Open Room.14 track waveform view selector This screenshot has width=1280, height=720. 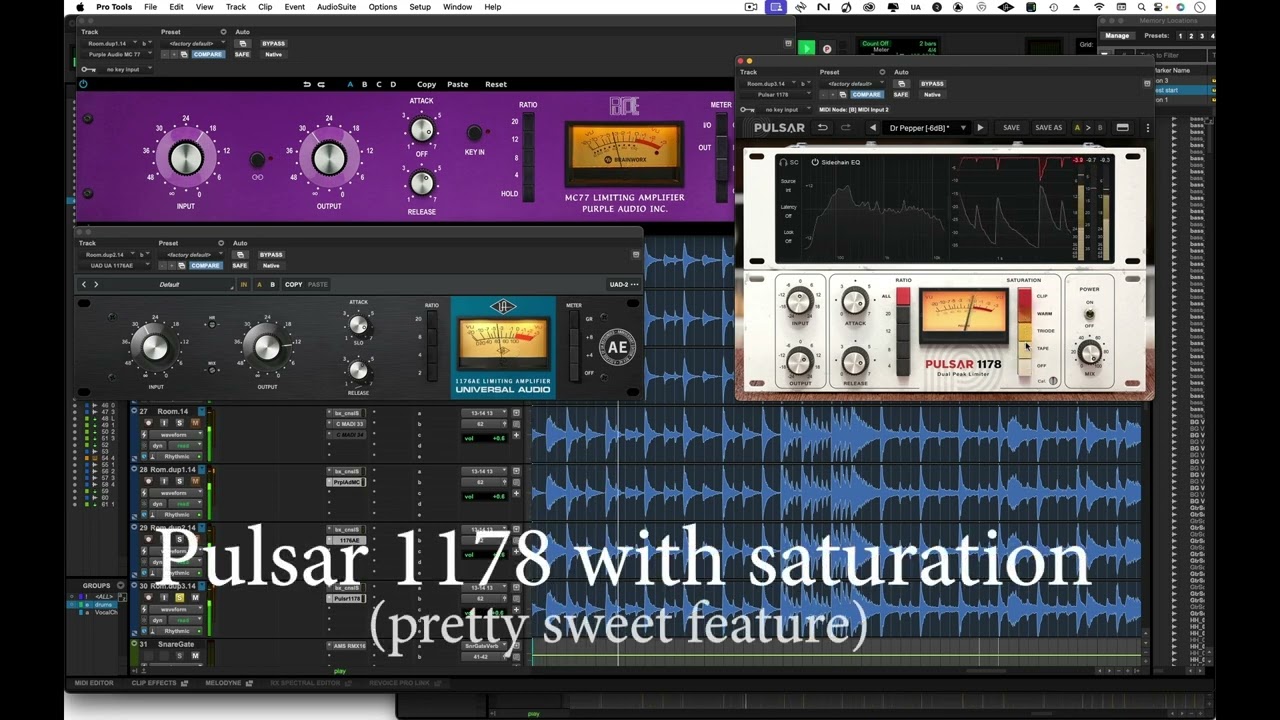[176, 435]
